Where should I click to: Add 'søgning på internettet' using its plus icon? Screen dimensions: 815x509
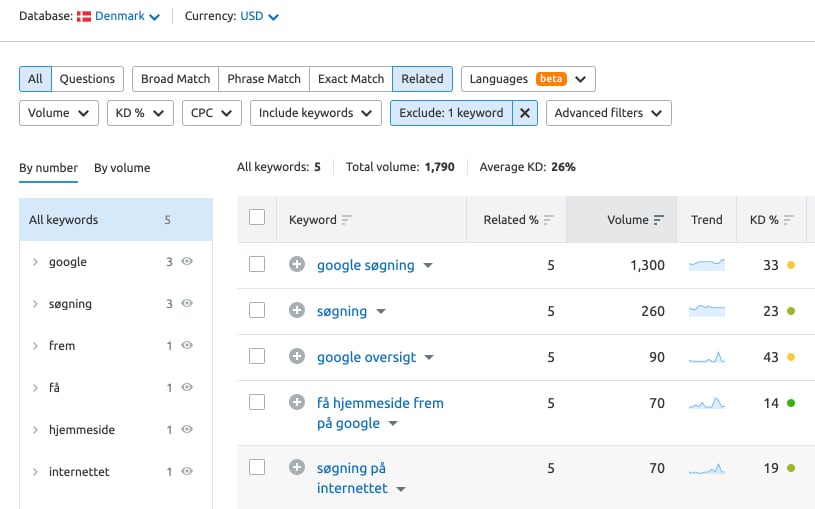click(297, 467)
